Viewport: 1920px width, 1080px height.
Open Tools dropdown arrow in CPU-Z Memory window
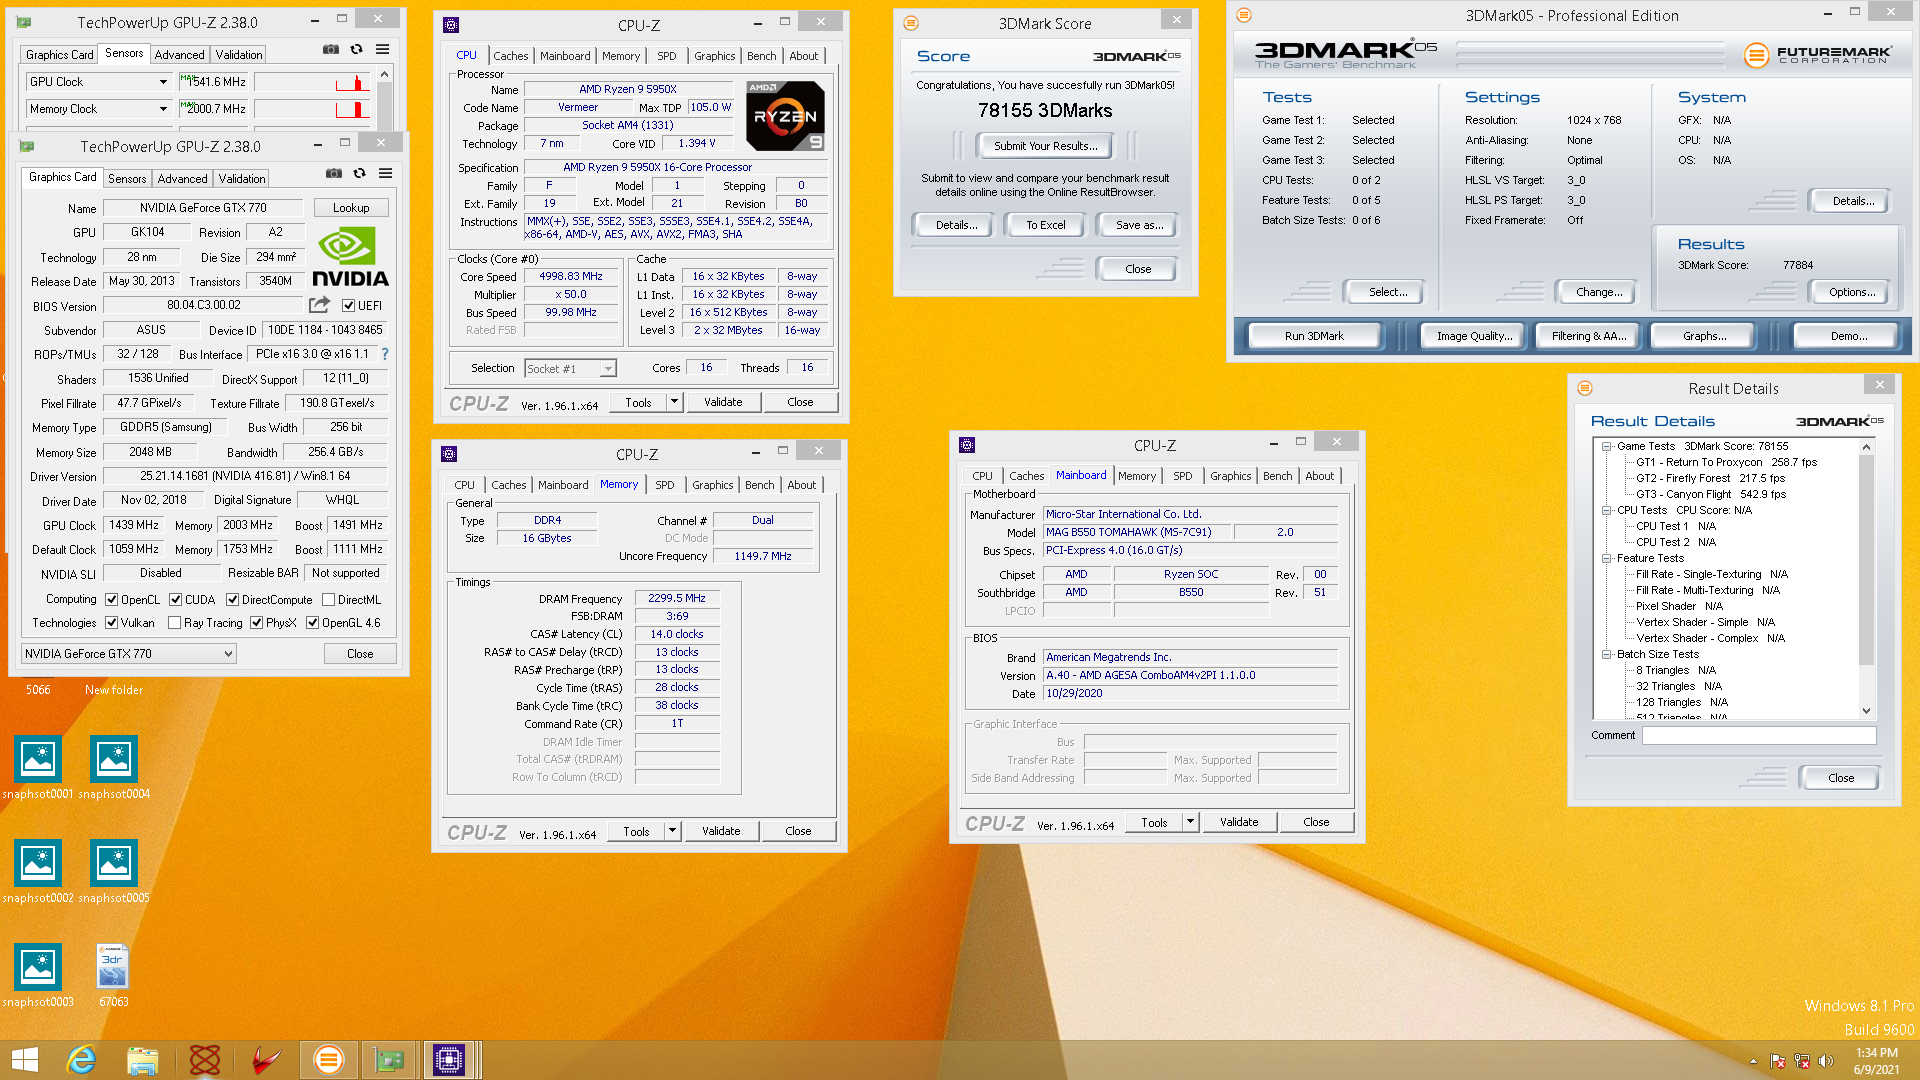(x=672, y=831)
